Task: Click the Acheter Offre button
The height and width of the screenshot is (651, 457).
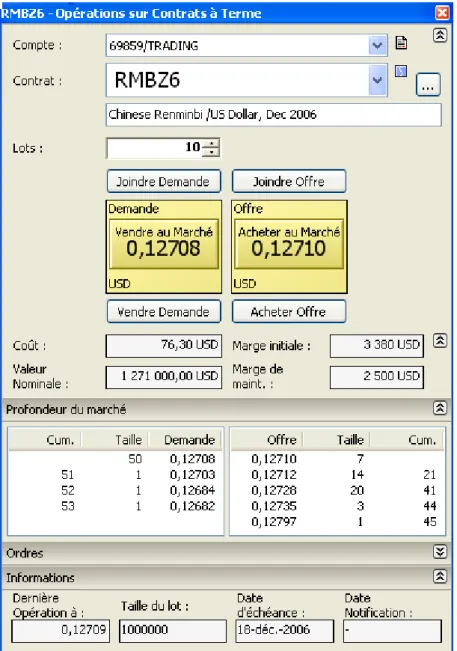Action: pyautogui.click(x=289, y=311)
